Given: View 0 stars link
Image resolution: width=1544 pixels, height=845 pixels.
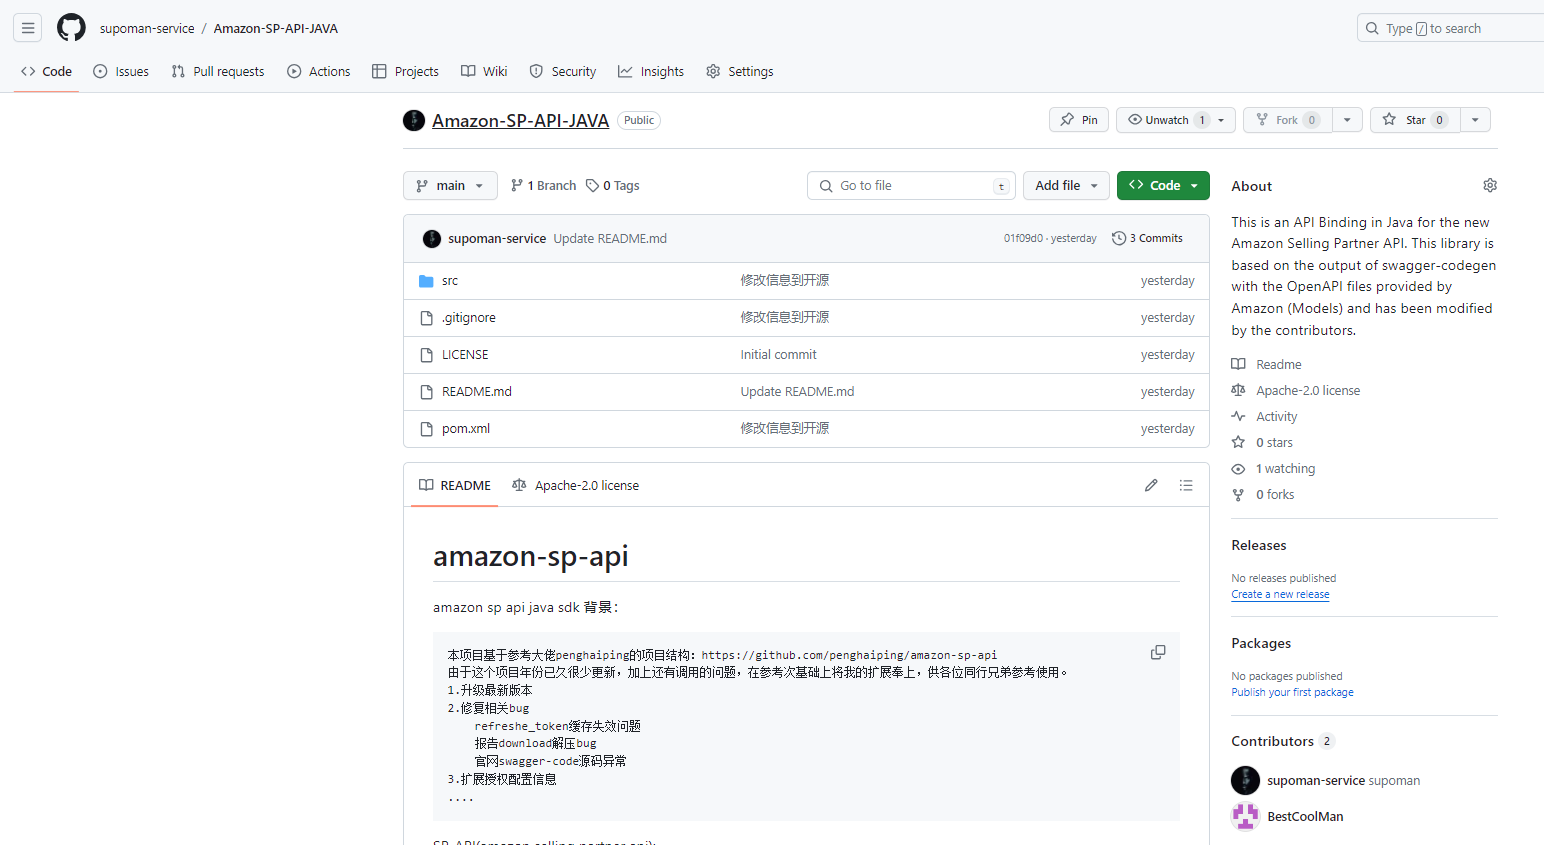Looking at the screenshot, I should [x=1263, y=443].
